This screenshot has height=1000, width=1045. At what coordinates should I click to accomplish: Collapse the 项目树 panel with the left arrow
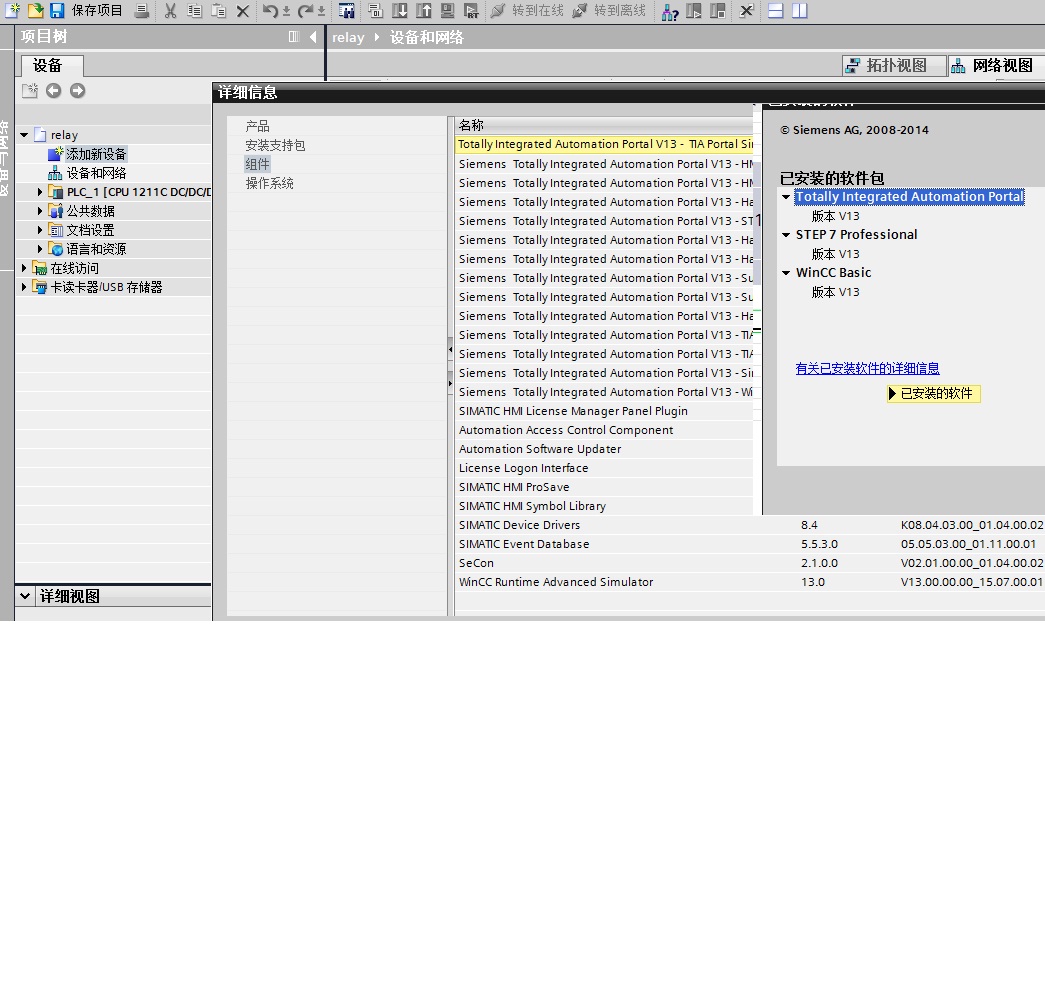[x=313, y=37]
